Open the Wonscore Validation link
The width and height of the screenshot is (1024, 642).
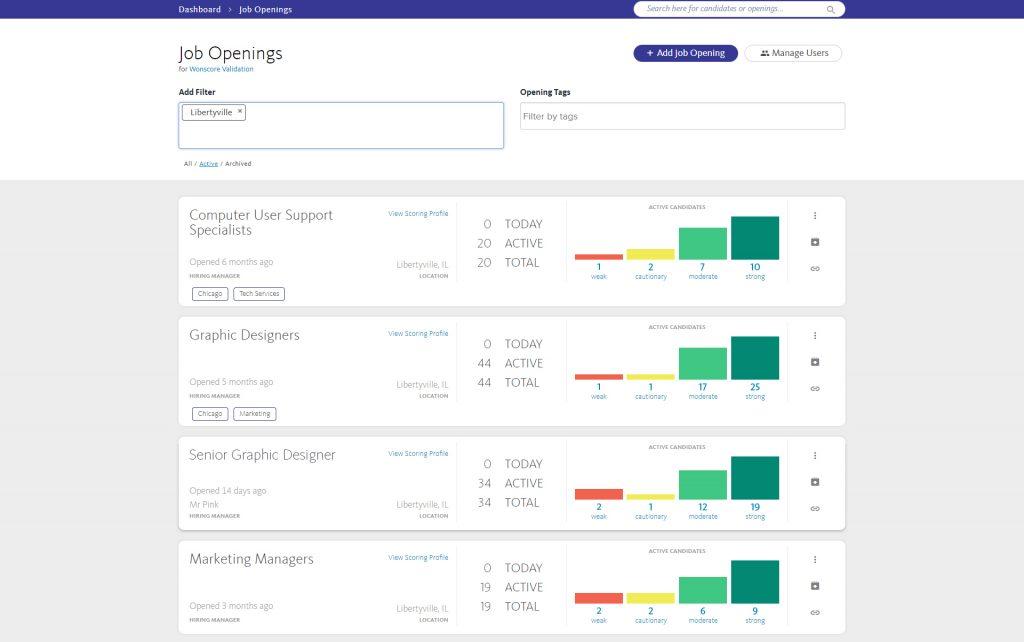[x=221, y=69]
